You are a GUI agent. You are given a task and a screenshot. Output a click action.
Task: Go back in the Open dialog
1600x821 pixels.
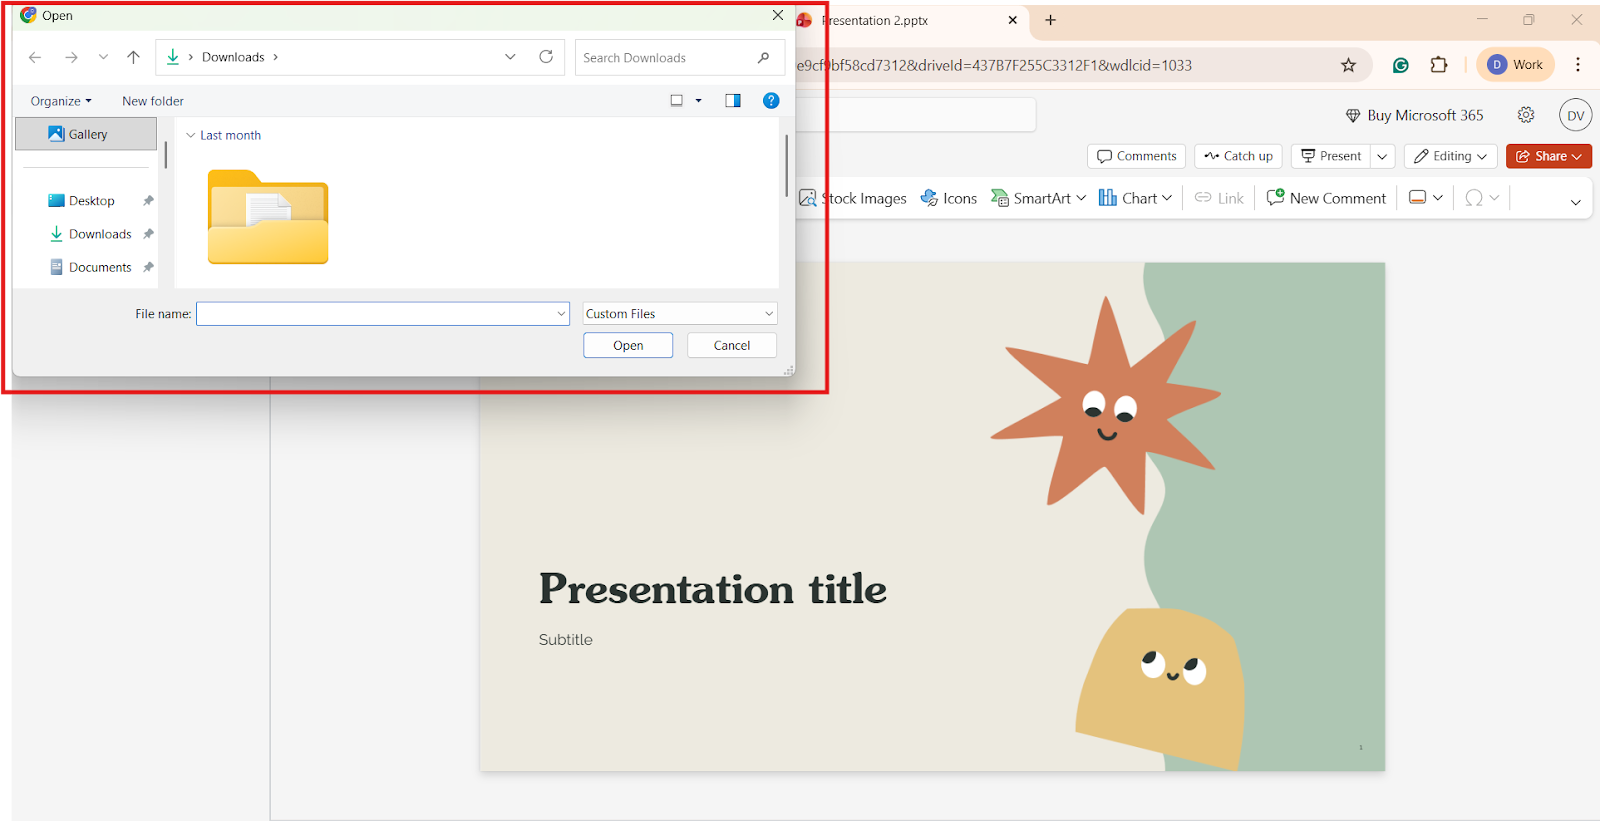(35, 57)
